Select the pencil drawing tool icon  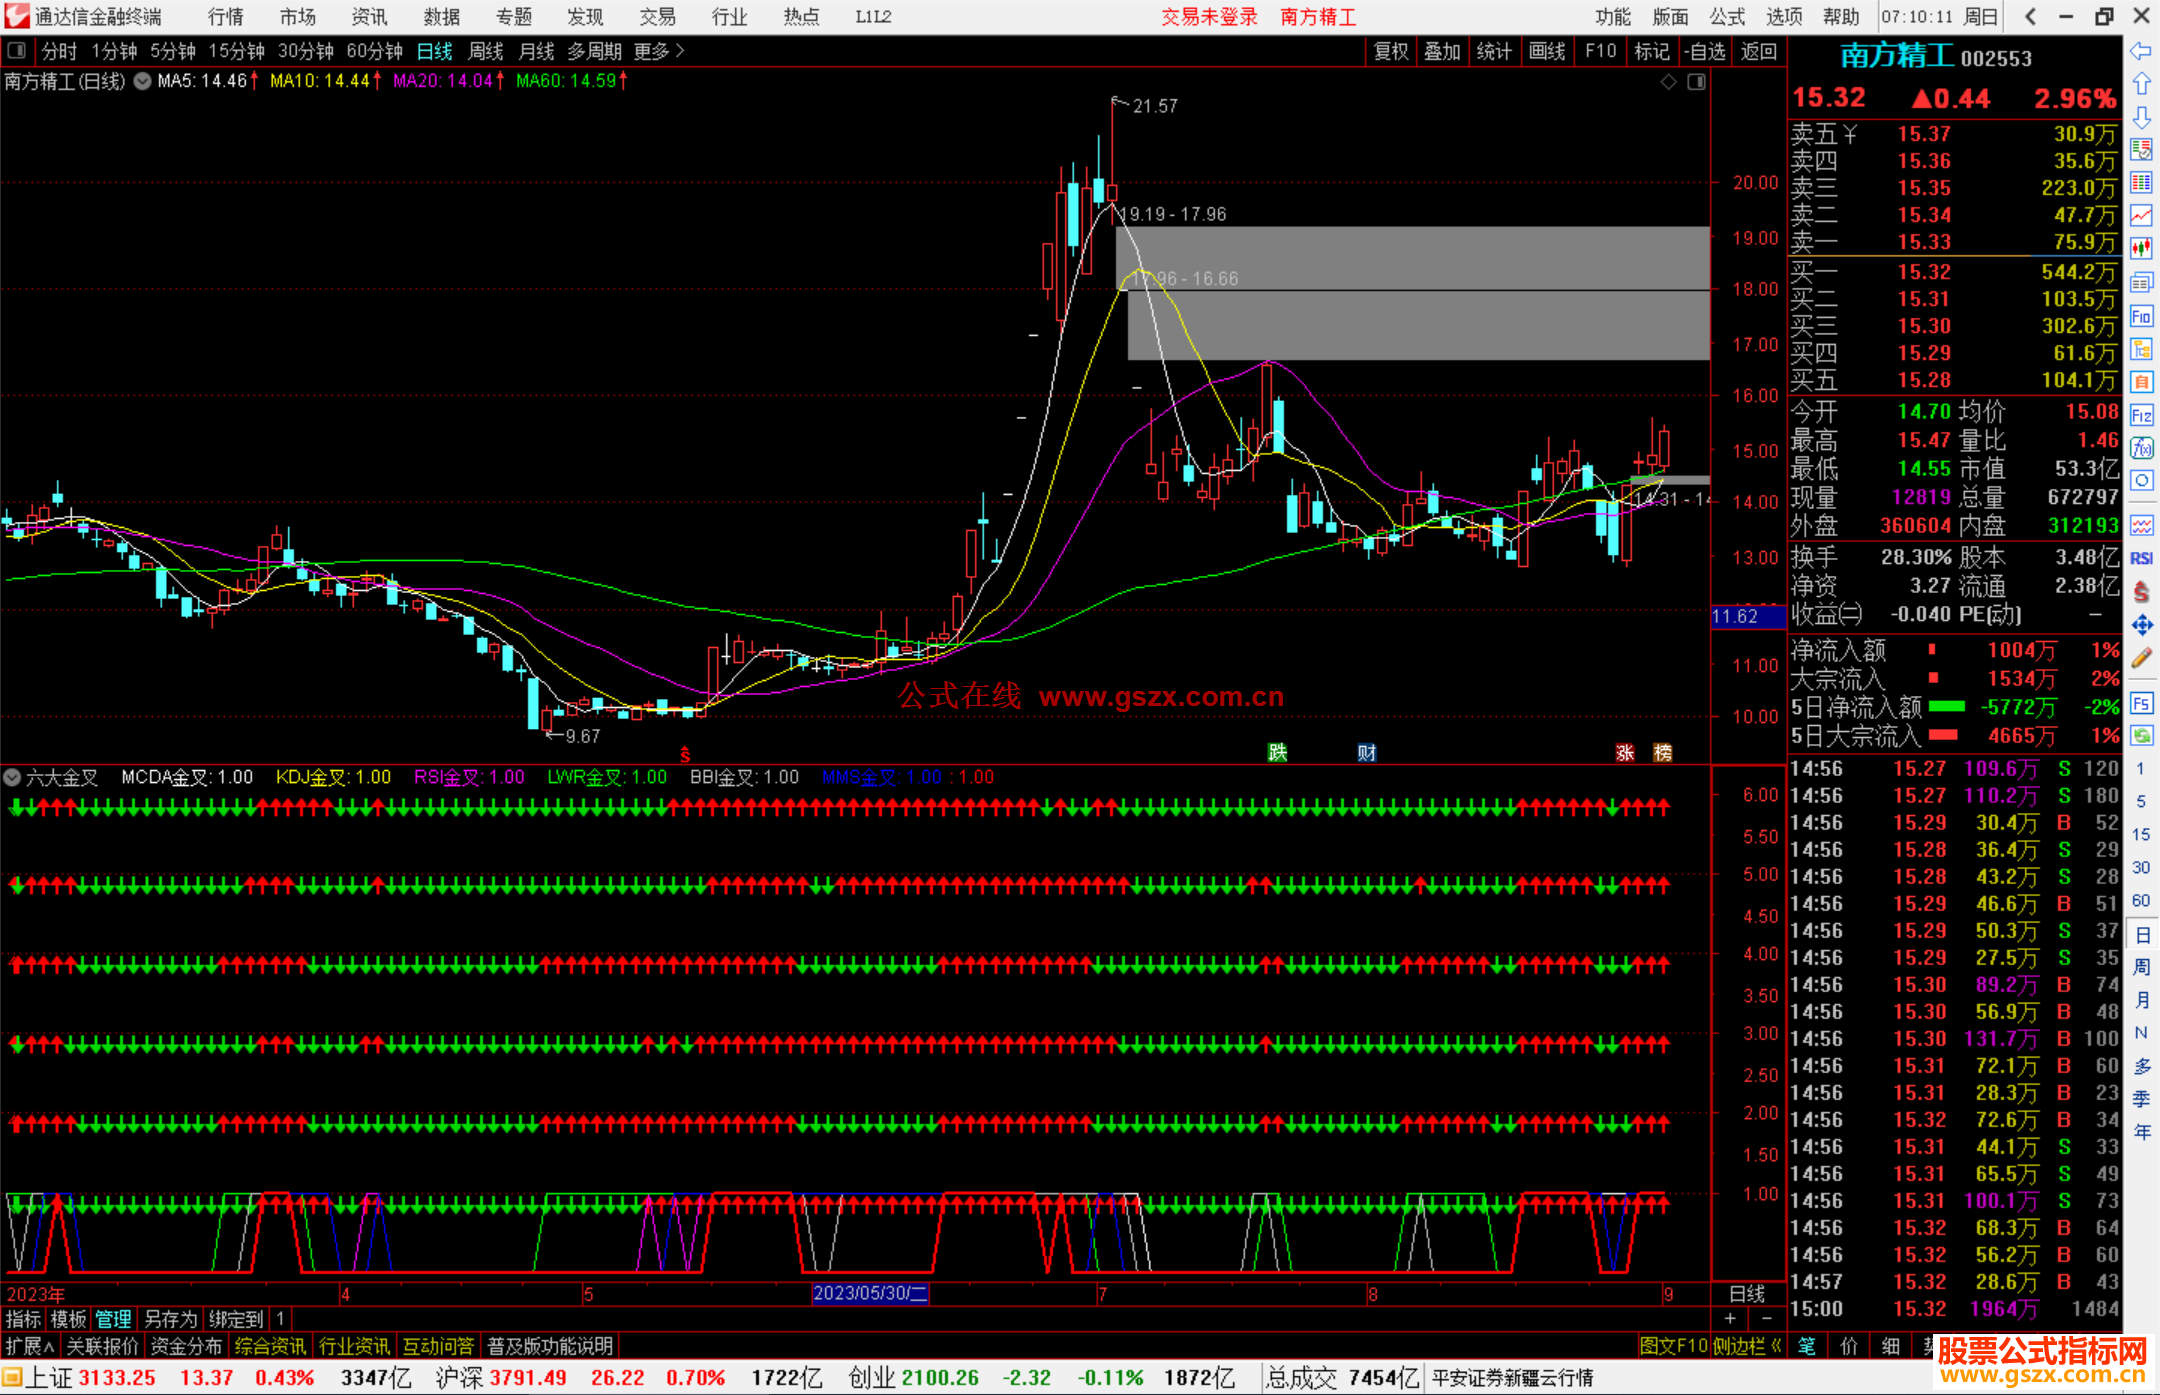(x=2141, y=658)
